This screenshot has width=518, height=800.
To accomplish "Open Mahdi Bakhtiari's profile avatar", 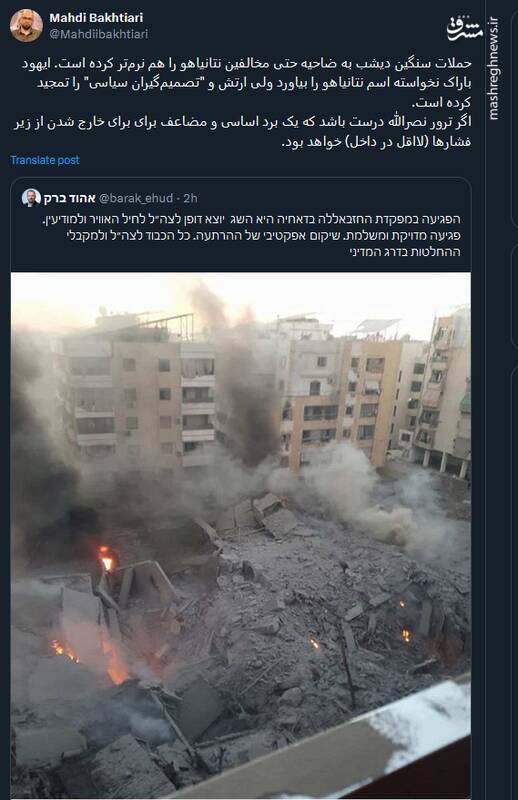I will tap(26, 25).
